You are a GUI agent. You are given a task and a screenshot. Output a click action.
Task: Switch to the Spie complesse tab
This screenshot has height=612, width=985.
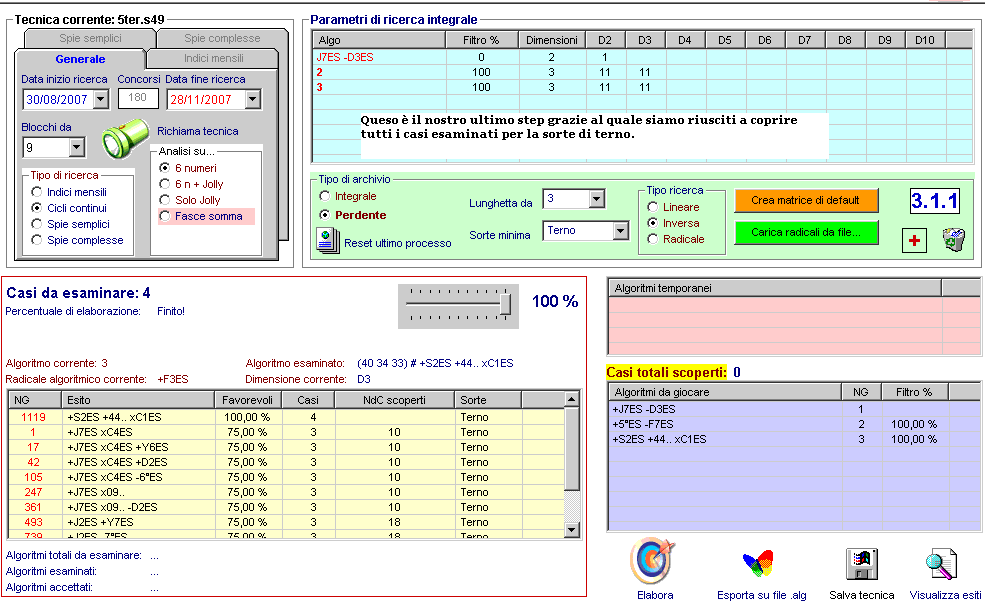(x=222, y=38)
